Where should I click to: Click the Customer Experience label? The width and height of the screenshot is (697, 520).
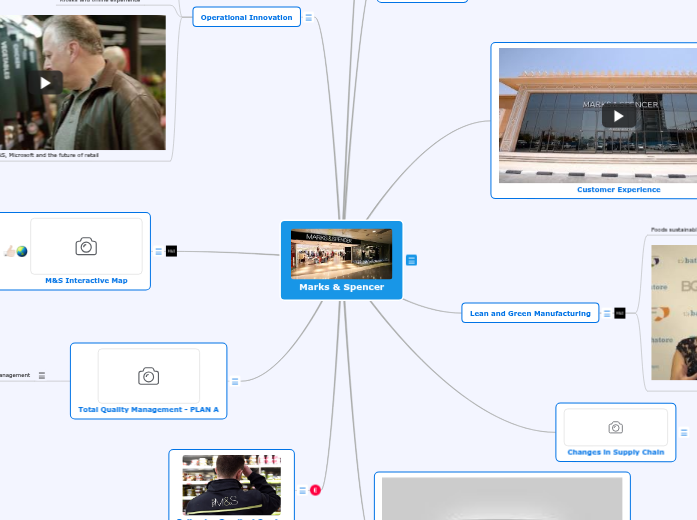tap(618, 189)
